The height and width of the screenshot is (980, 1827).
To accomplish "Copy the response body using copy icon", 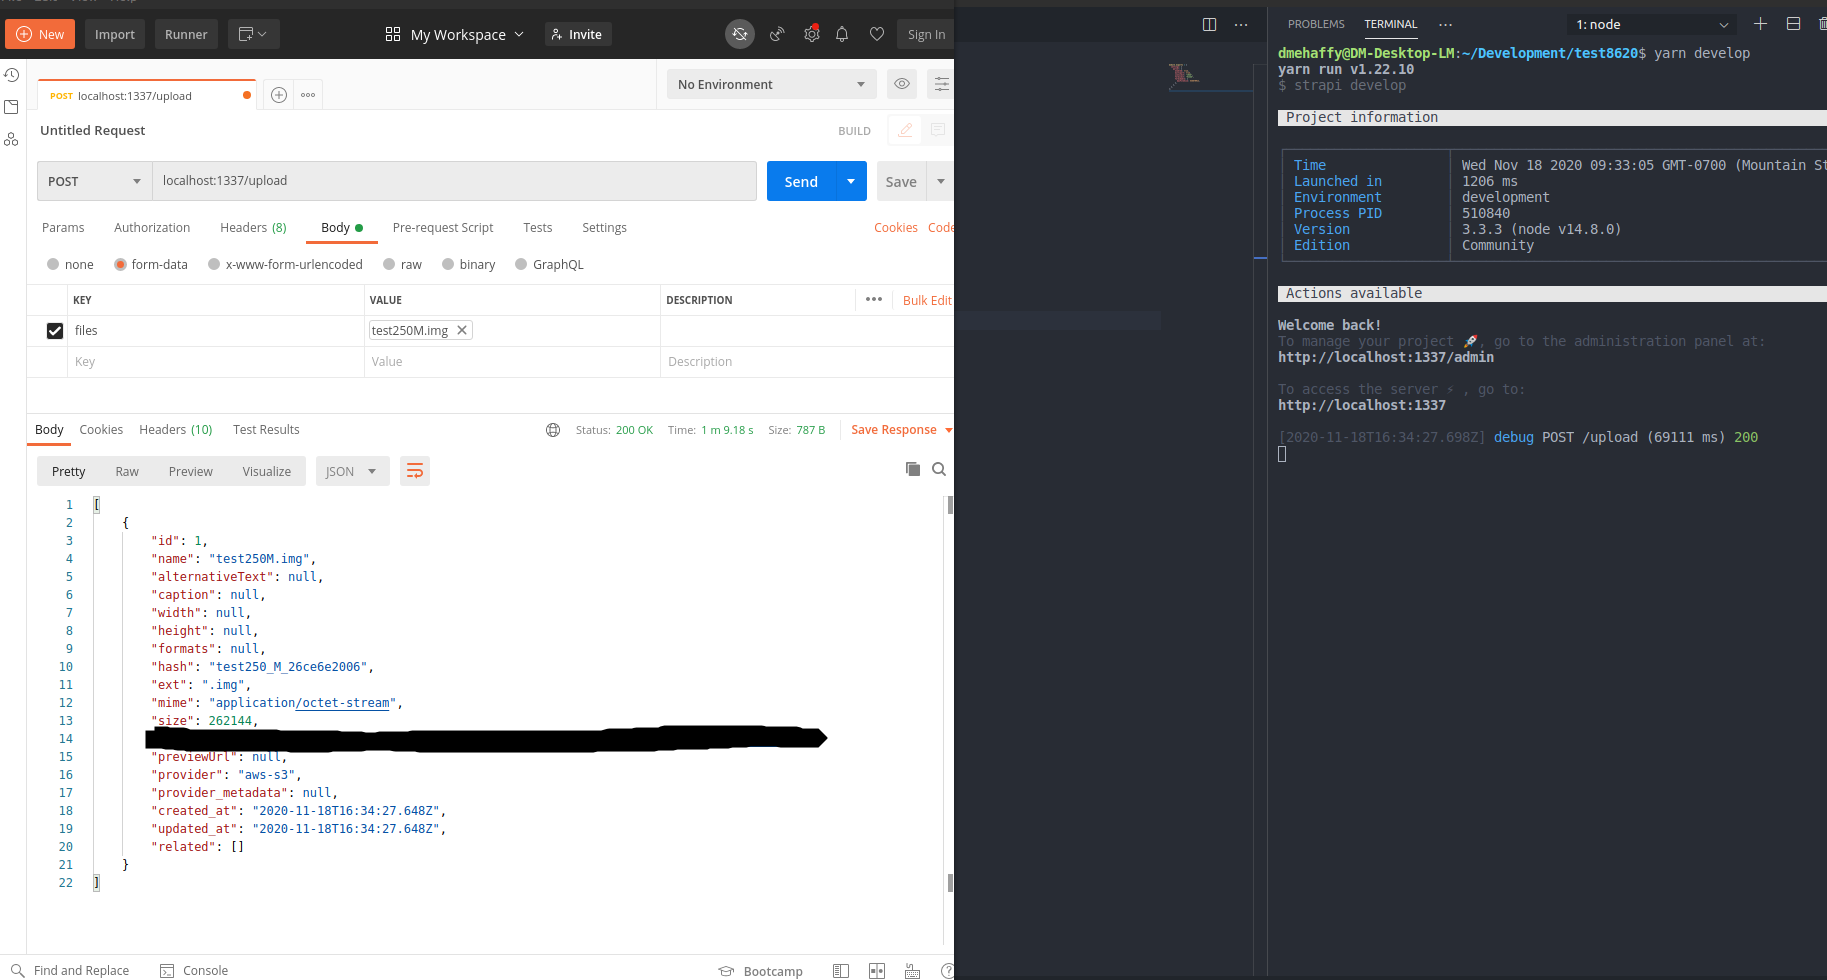I will [x=912, y=468].
